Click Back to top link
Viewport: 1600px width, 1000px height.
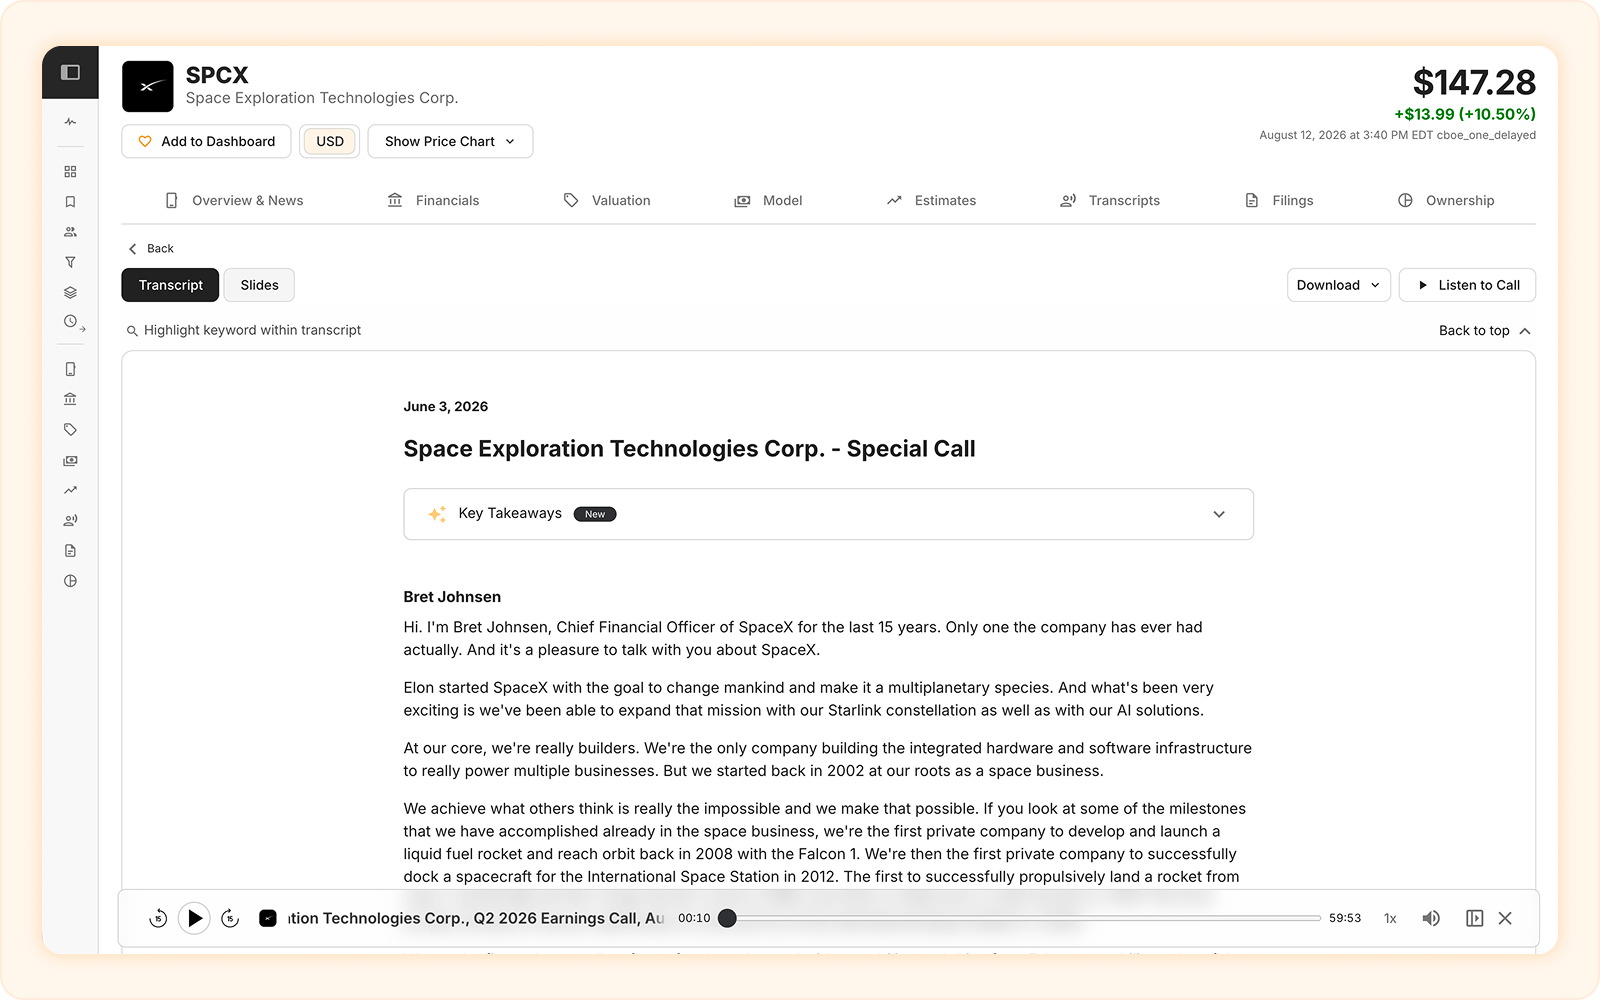pos(1485,330)
